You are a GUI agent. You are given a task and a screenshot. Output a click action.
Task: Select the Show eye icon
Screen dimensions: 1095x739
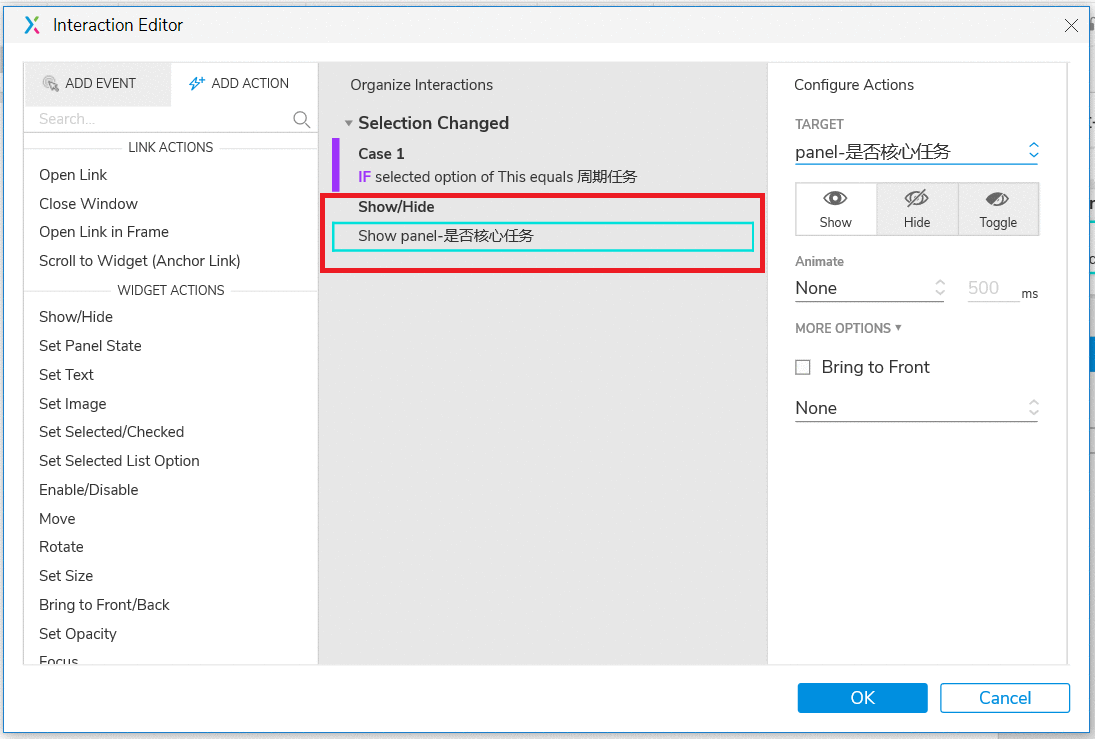point(835,199)
